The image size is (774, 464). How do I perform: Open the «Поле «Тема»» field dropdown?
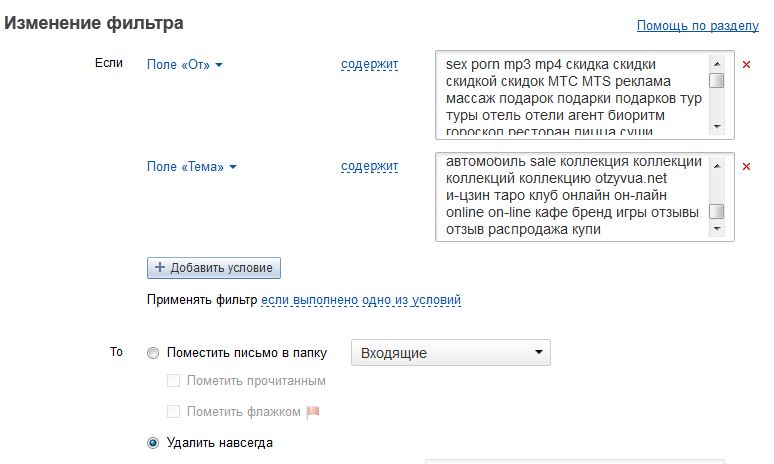pos(192,166)
